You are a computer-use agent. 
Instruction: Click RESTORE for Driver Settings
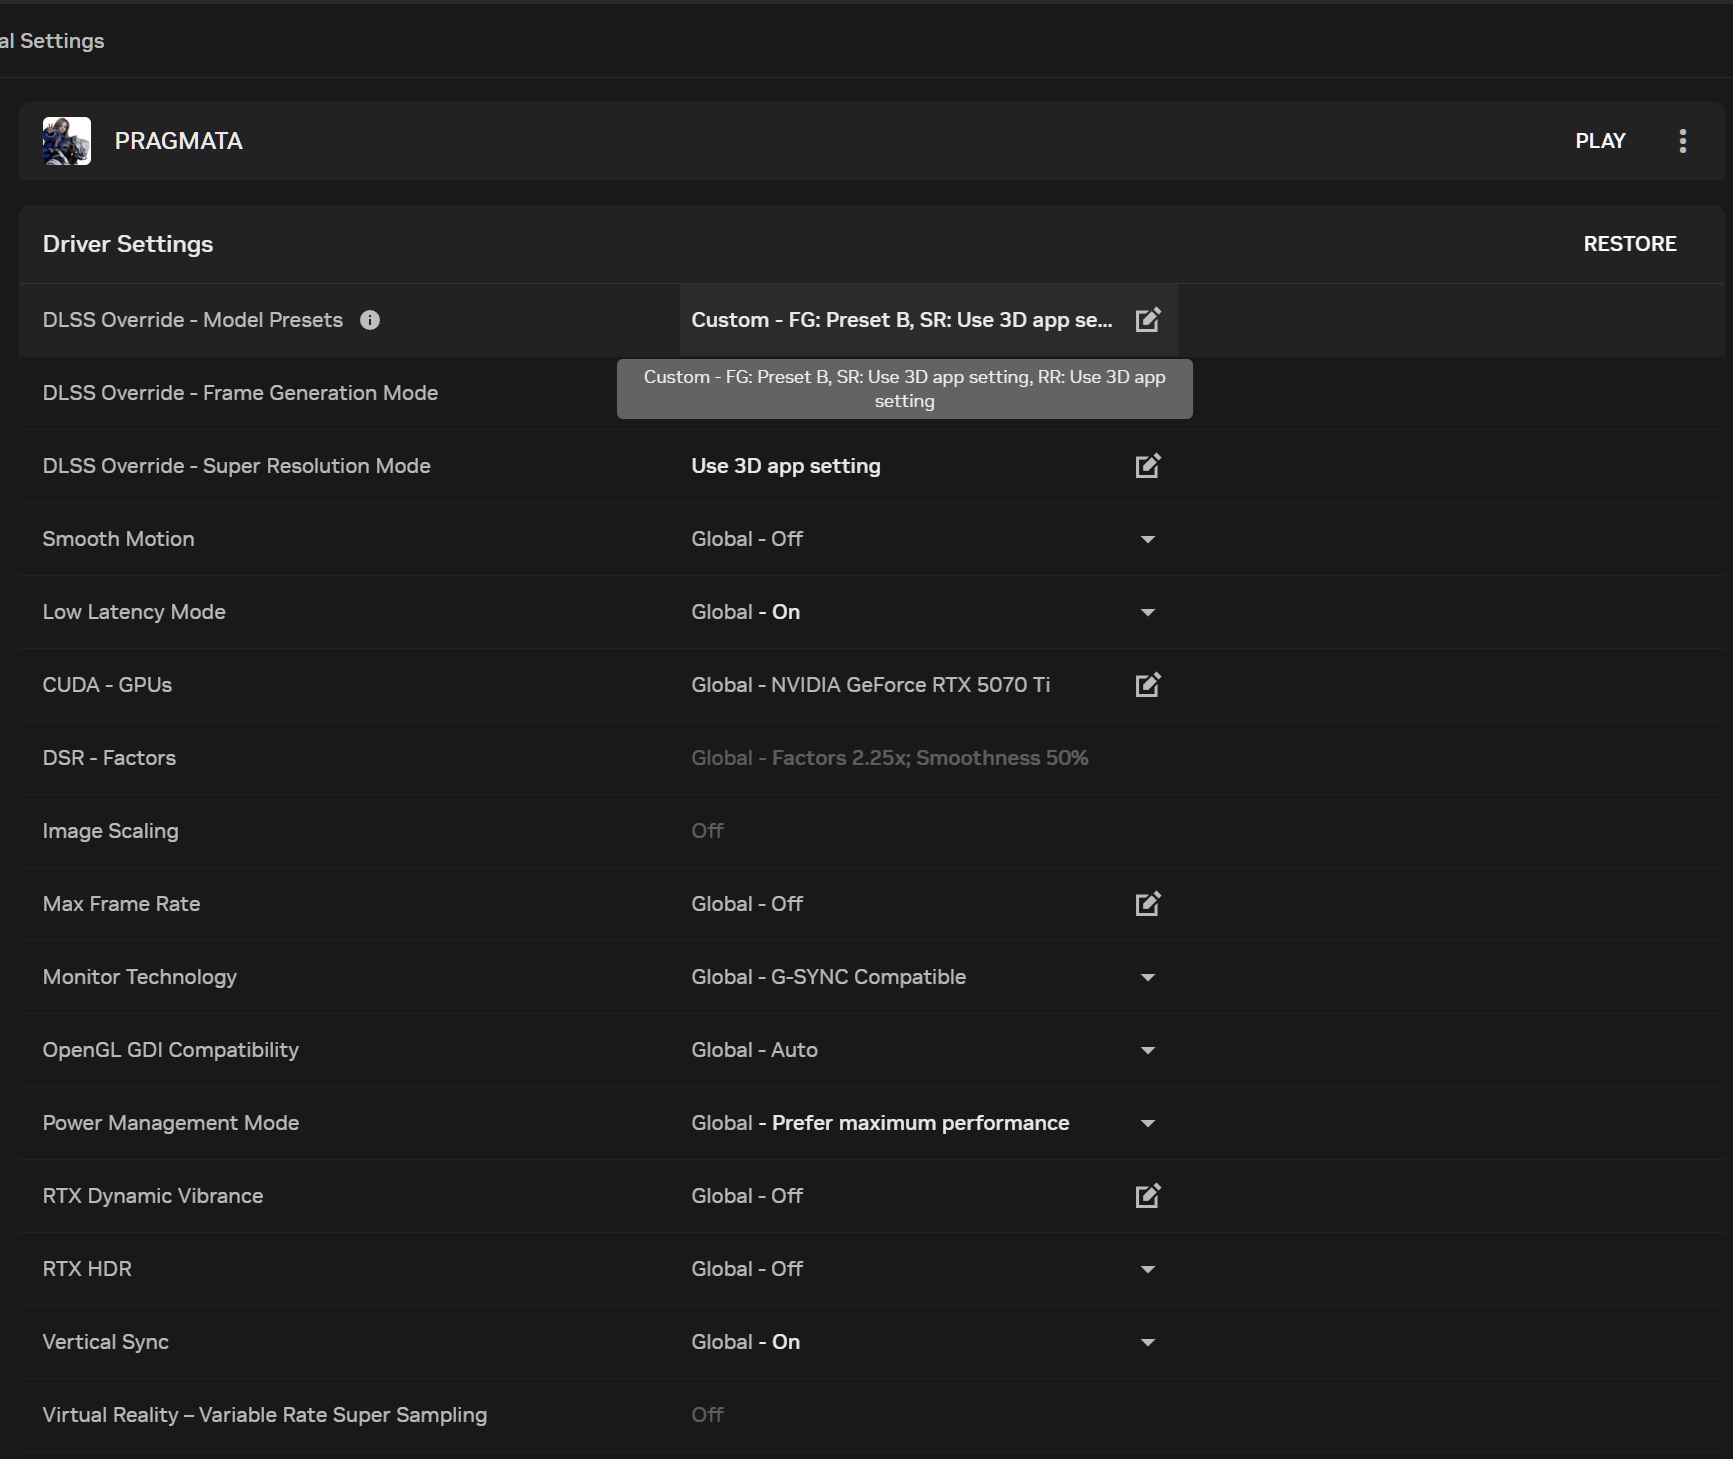click(1630, 244)
